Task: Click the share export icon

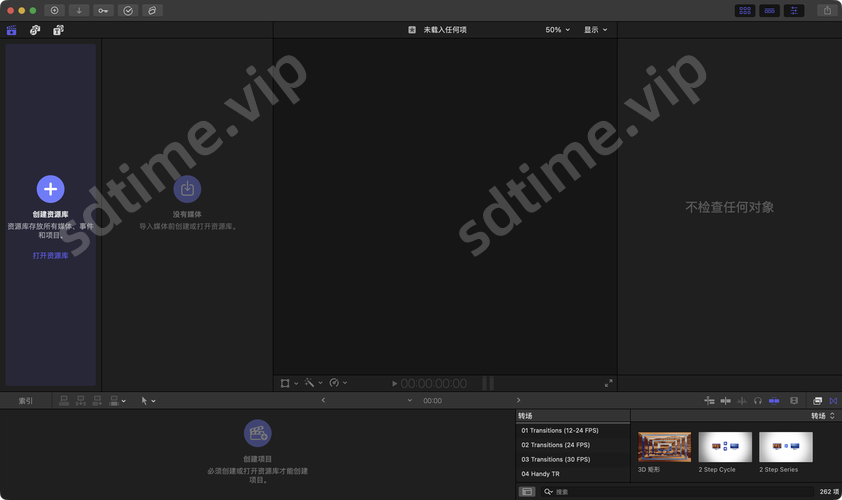Action: (x=827, y=10)
